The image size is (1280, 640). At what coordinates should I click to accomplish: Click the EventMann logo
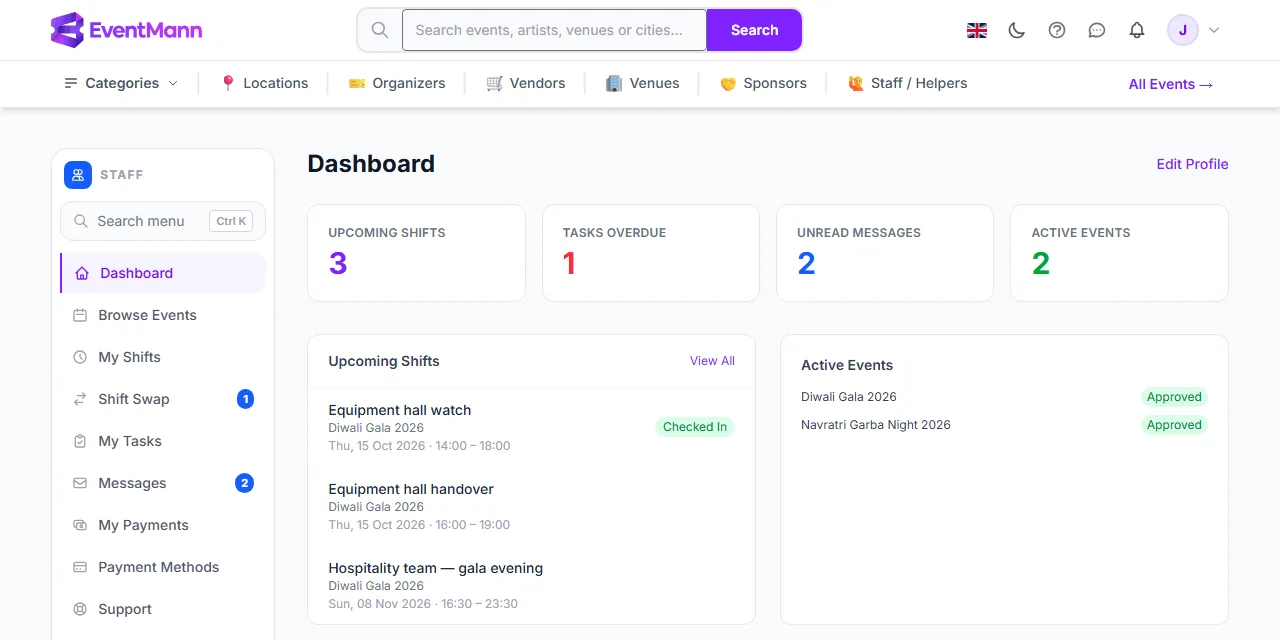[x=126, y=30]
